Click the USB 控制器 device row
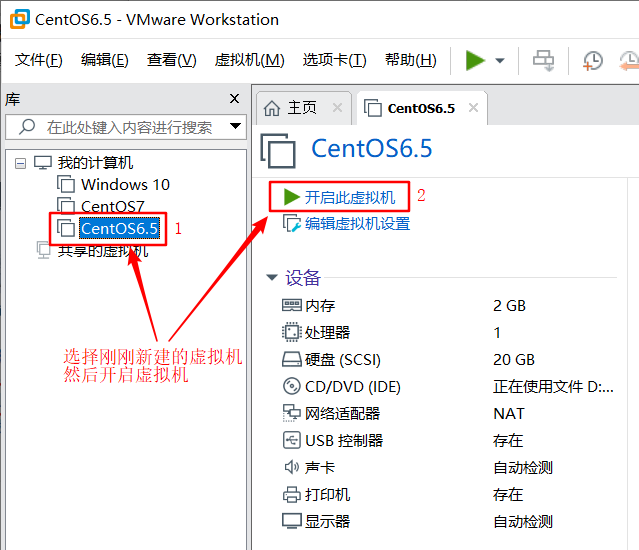 point(448,440)
